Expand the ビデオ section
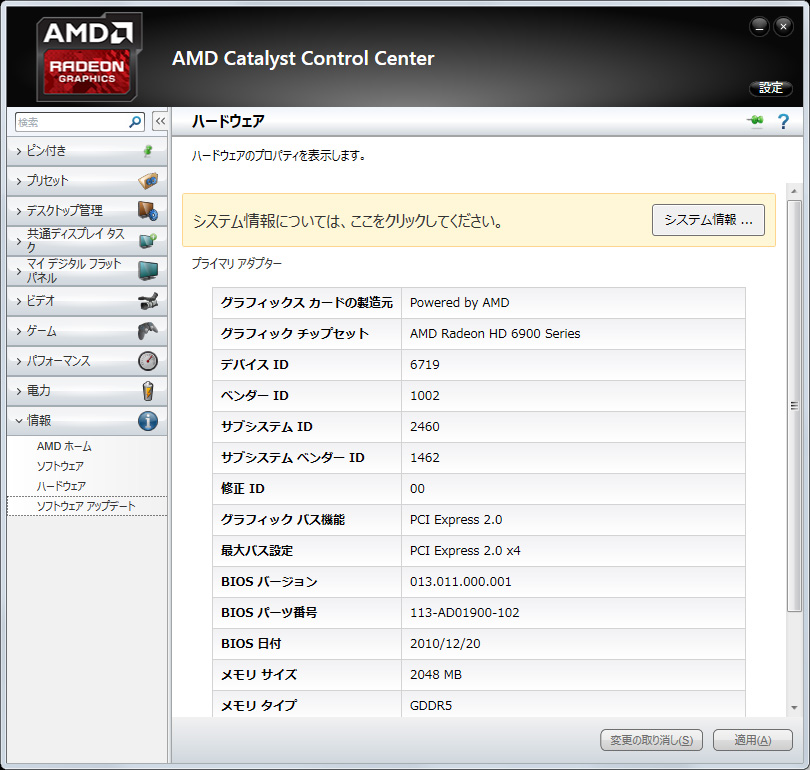810x770 pixels. tap(87, 301)
